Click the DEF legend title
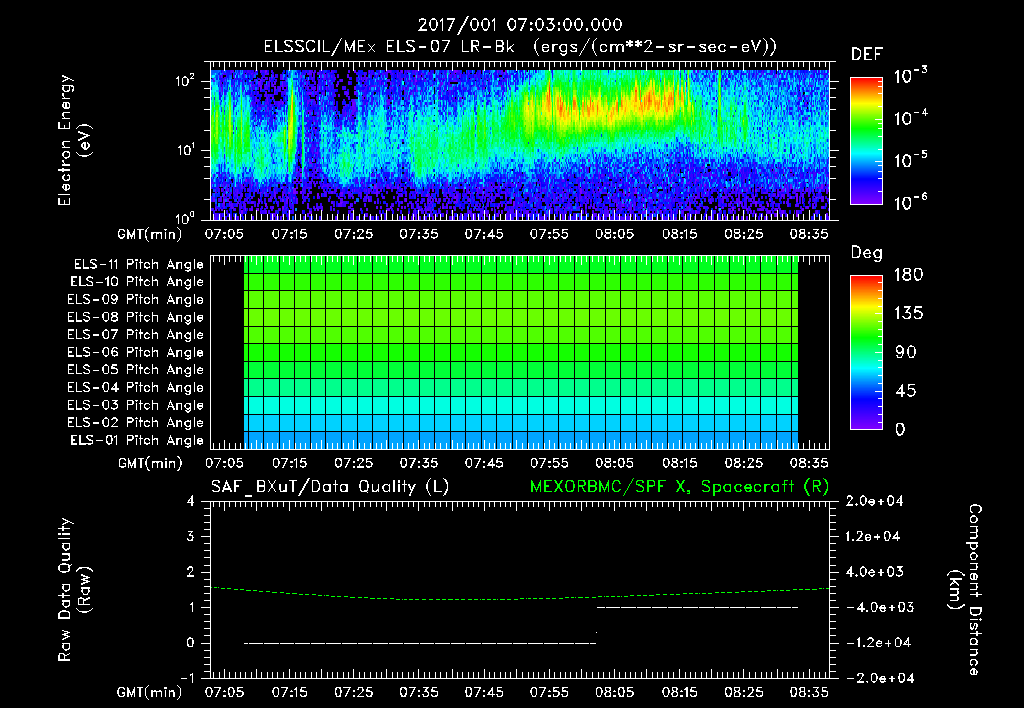This screenshot has height=708, width=1024. 867,54
